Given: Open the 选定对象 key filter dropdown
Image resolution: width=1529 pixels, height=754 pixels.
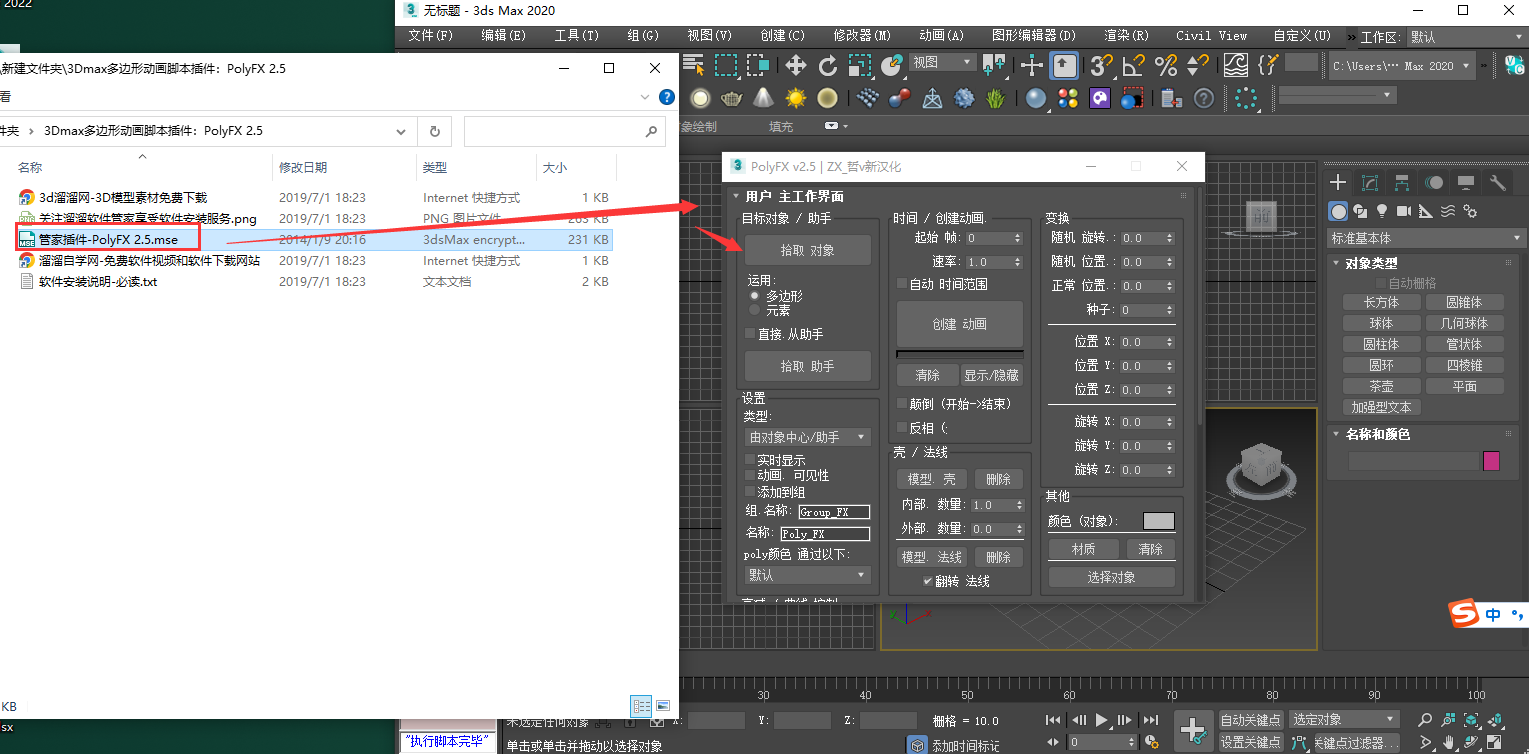Looking at the screenshot, I should tap(1343, 720).
